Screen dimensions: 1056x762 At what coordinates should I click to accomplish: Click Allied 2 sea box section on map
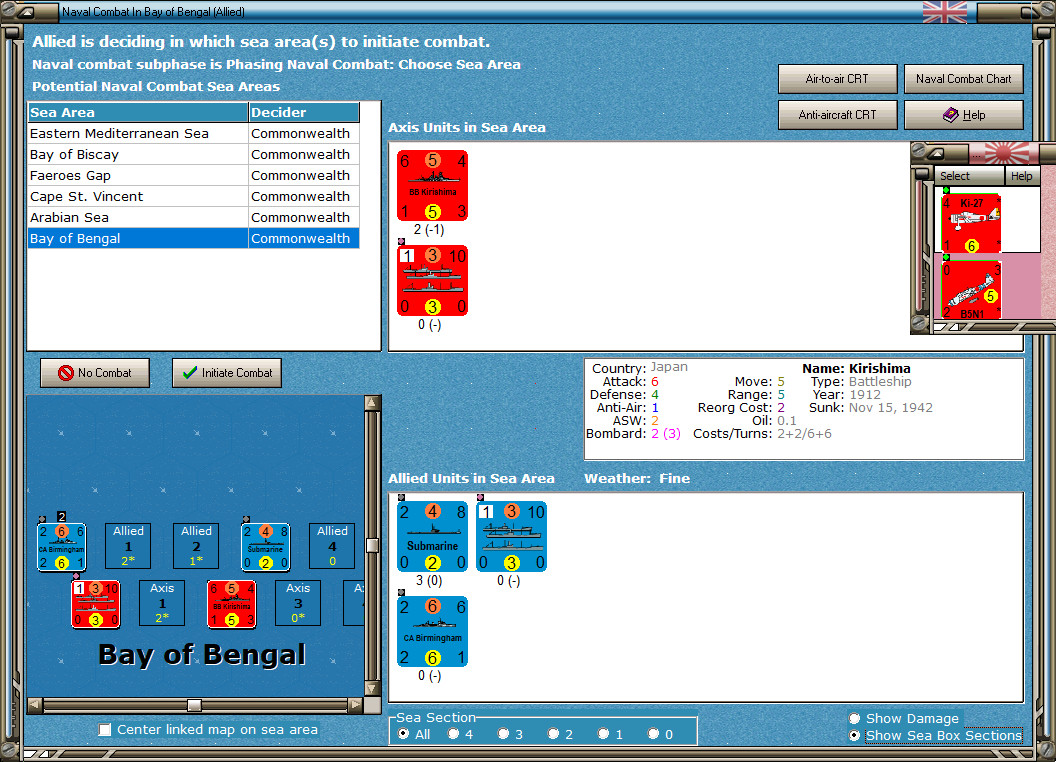(196, 546)
